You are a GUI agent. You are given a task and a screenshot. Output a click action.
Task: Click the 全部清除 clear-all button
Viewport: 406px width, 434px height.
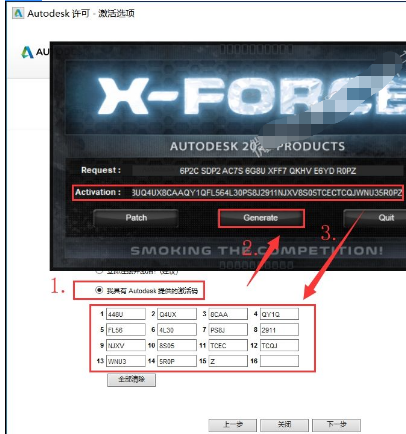pyautogui.click(x=131, y=379)
